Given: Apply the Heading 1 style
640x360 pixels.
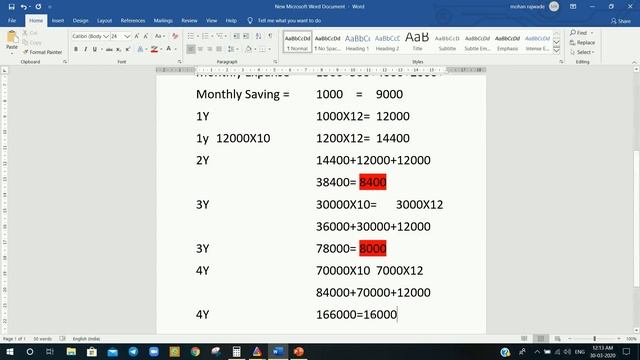Looking at the screenshot, I should pos(358,42).
